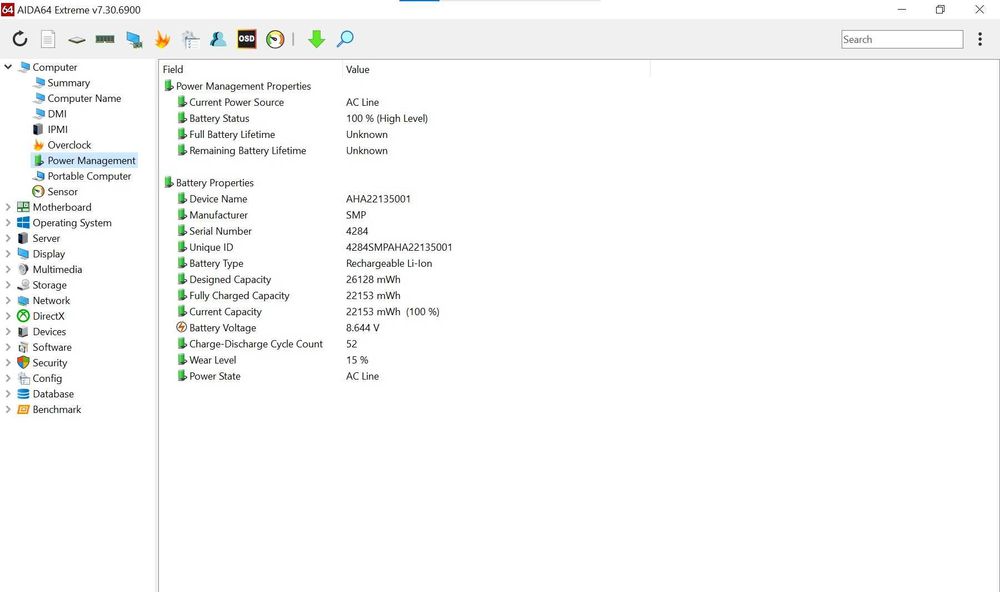Expand the Display tree node
The height and width of the screenshot is (592, 1000).
[8, 254]
